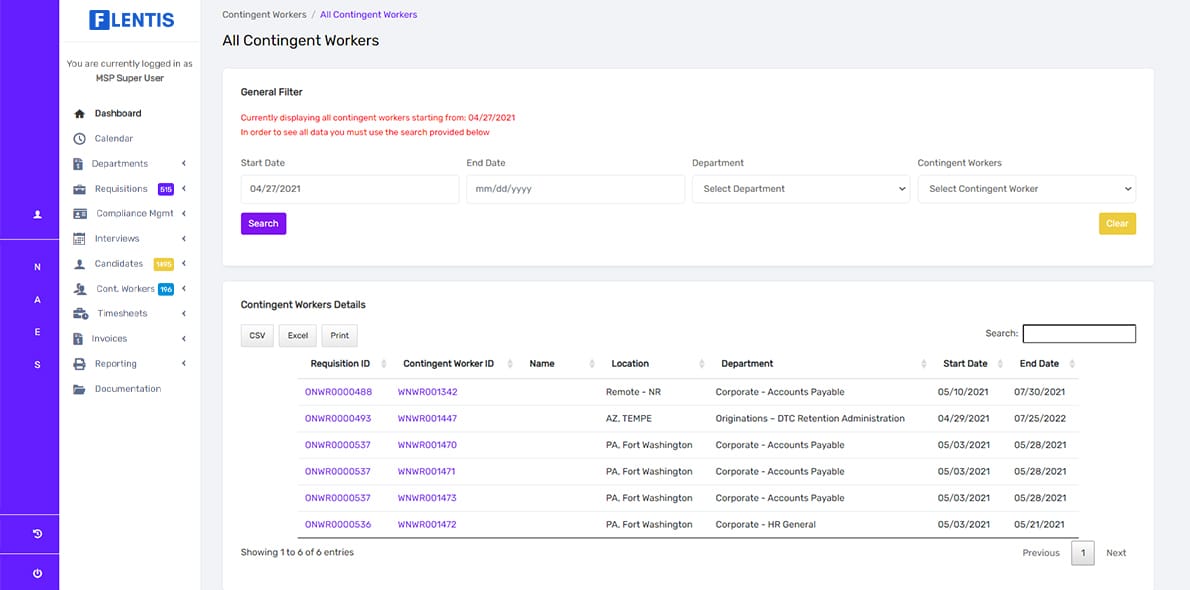Expand the Requisitions menu chevron
The height and width of the screenshot is (590, 1190).
[x=184, y=189]
